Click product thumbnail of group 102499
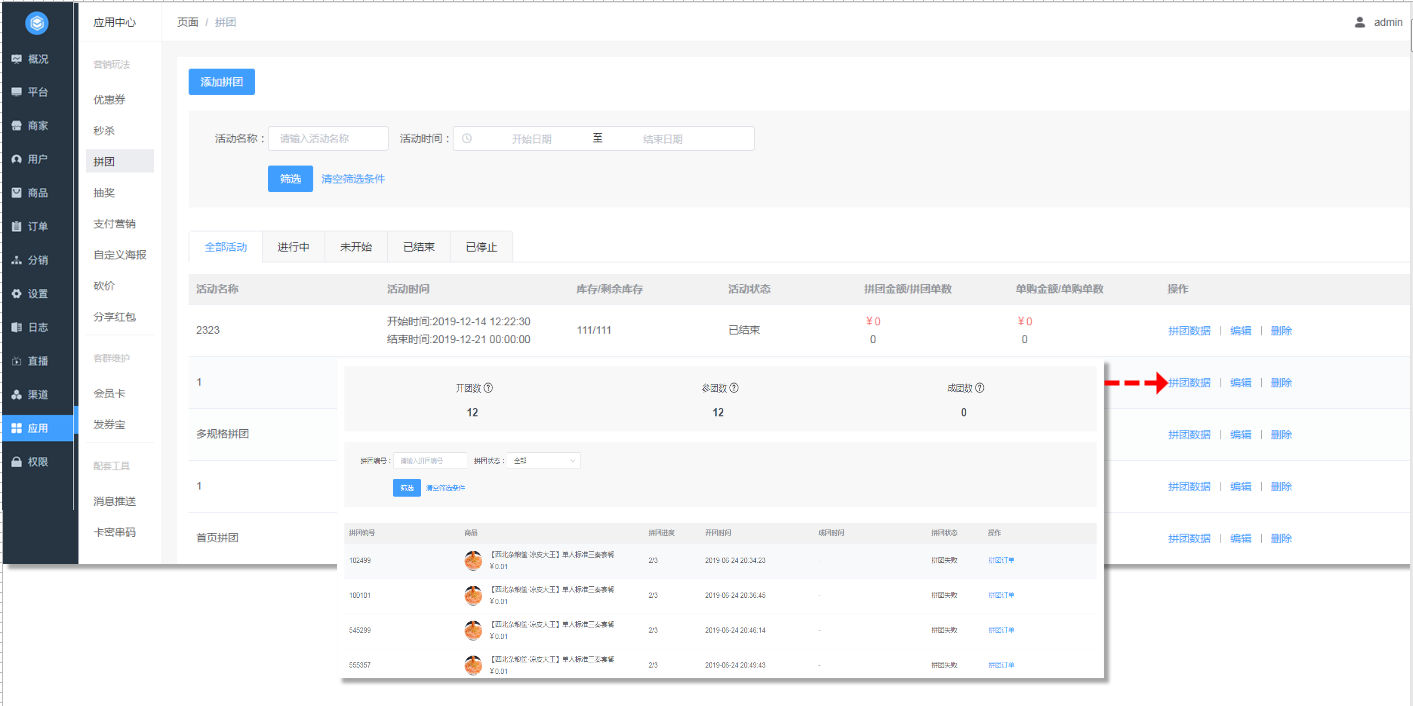Screen dimensions: 1413x706 [474, 560]
